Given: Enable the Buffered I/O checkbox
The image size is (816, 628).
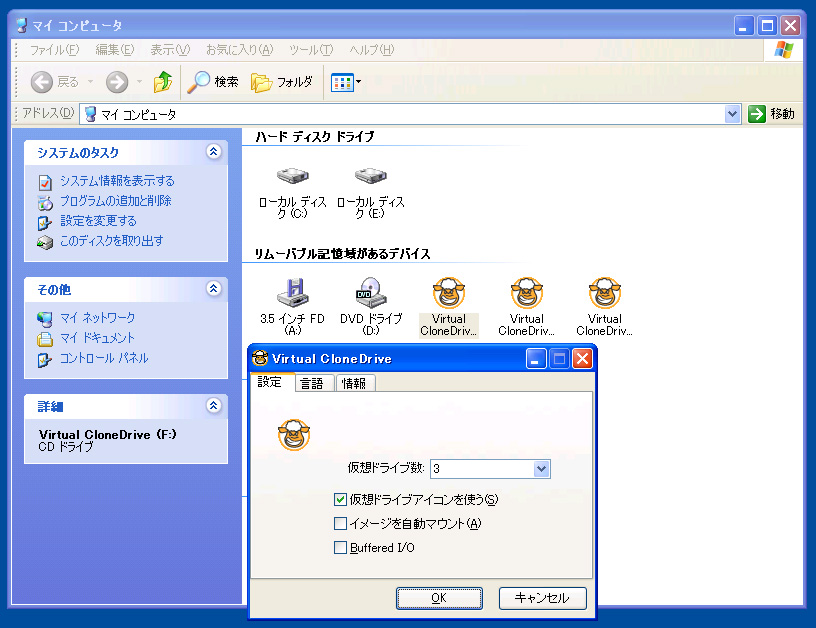Looking at the screenshot, I should coord(341,547).
